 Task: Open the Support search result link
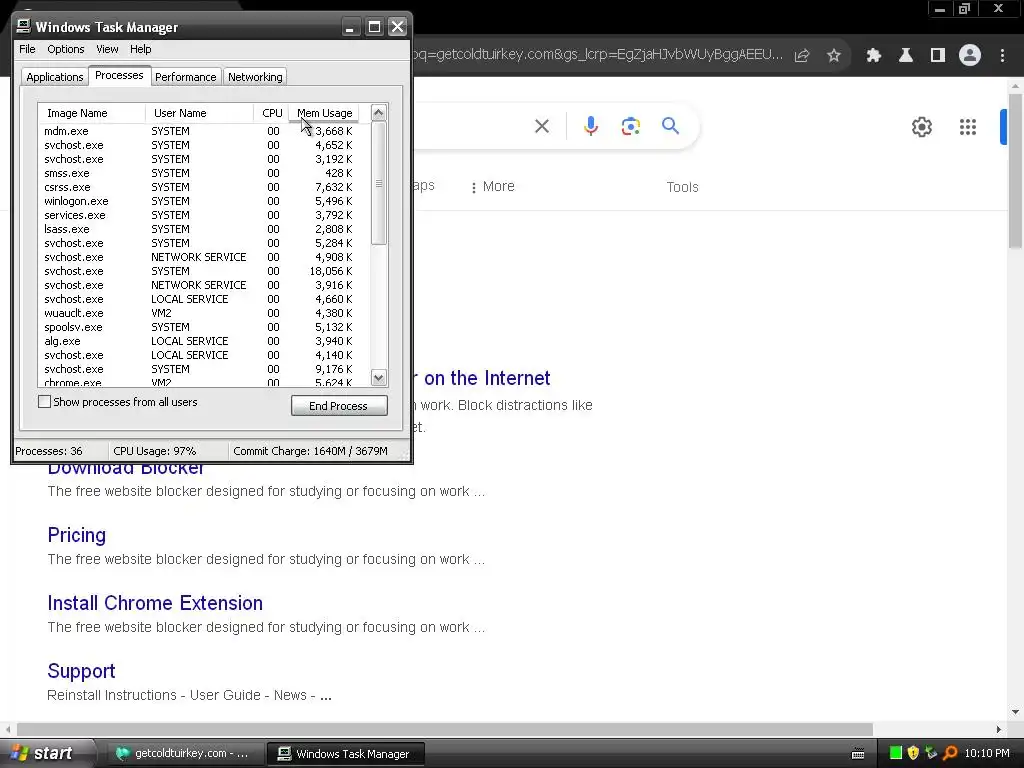tap(81, 671)
